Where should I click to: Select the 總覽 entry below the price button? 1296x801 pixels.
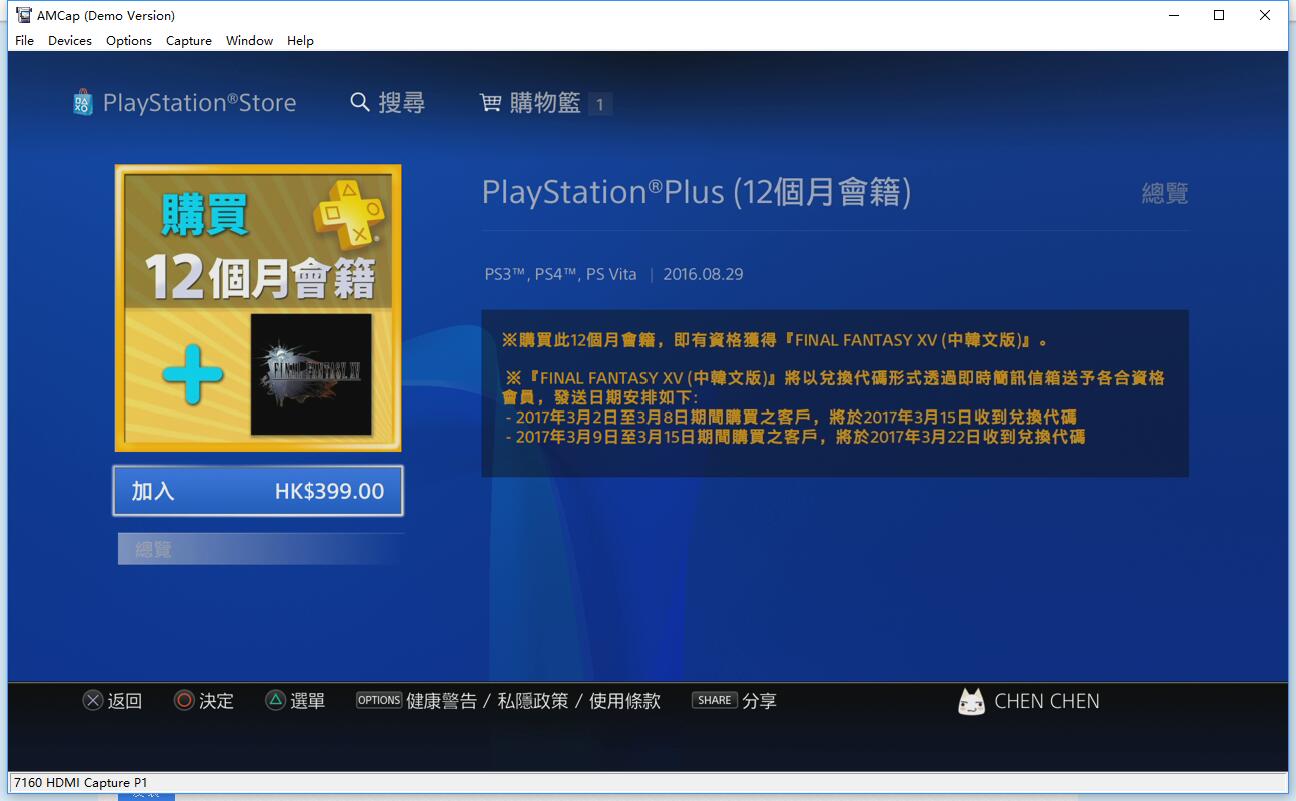tap(260, 549)
